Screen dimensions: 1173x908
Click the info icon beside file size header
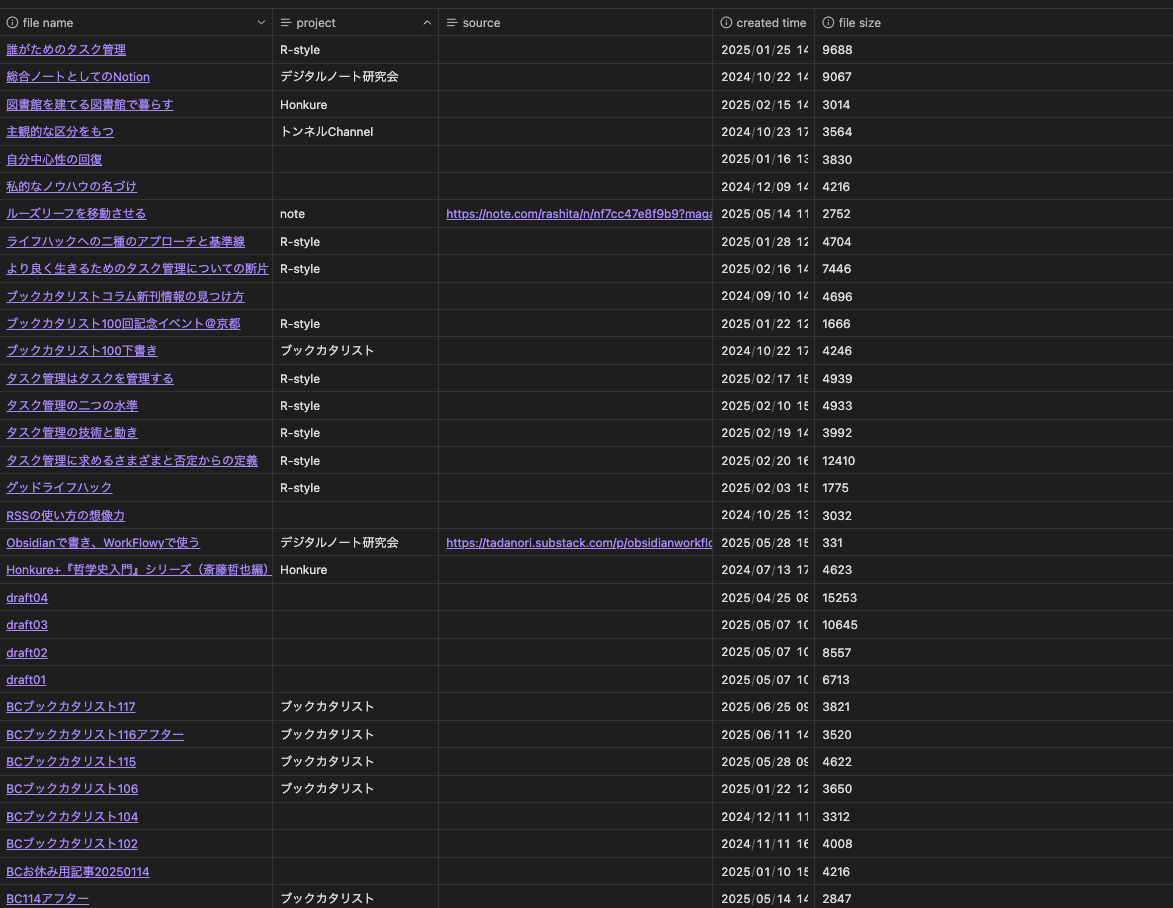point(828,23)
